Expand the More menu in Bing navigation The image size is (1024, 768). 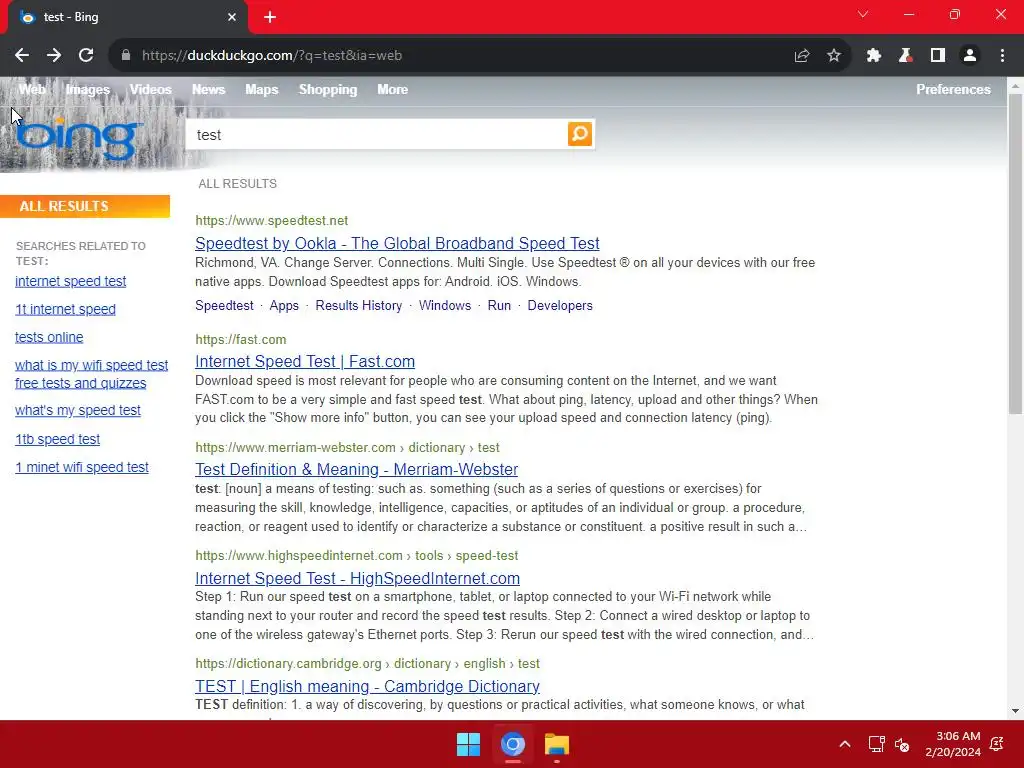[392, 89]
